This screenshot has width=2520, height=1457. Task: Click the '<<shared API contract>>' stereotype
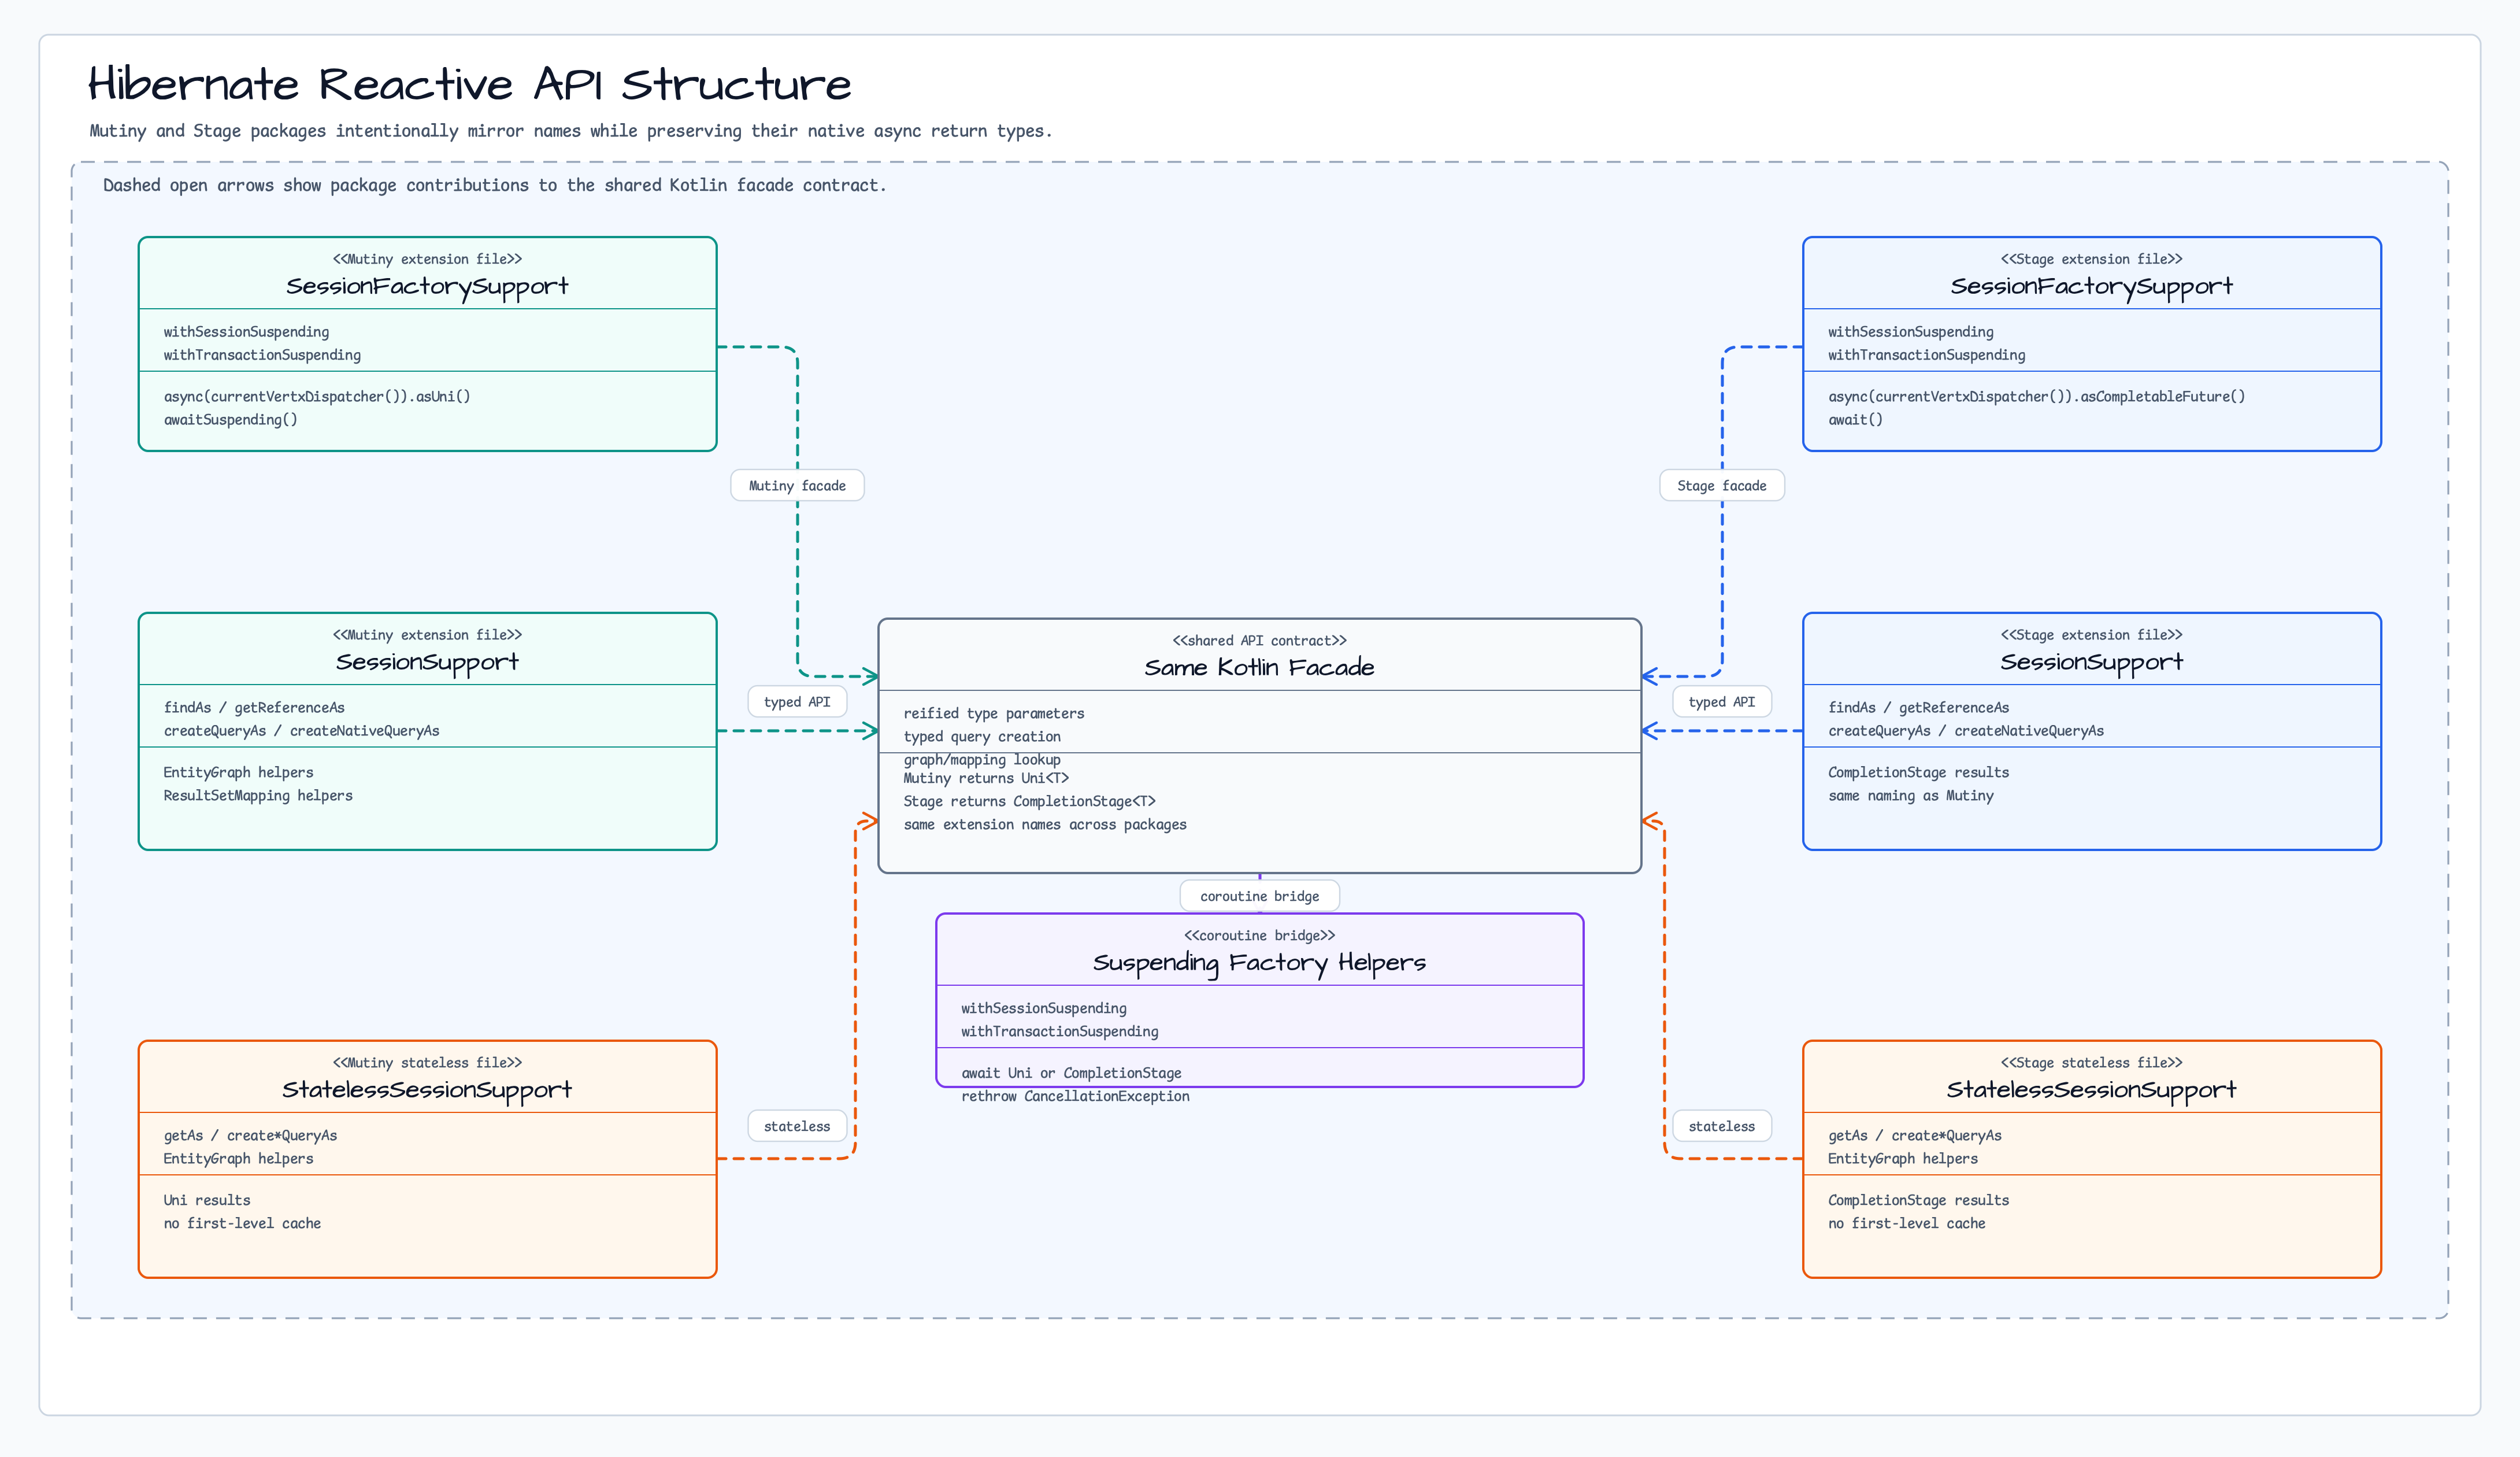tap(1259, 641)
